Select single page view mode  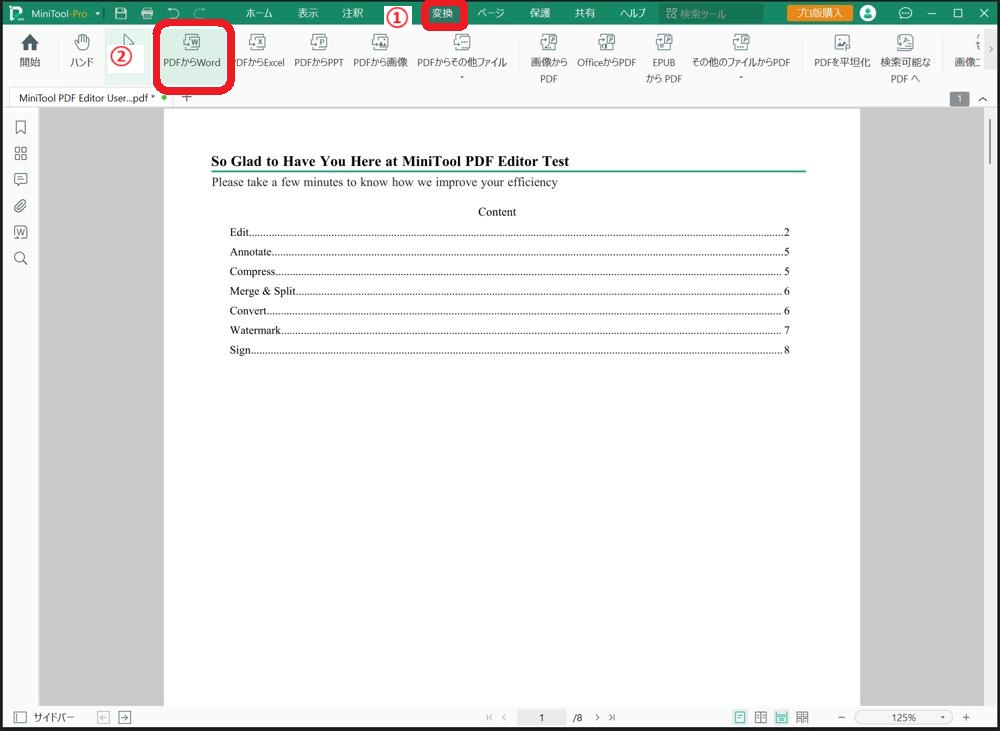(x=740, y=717)
